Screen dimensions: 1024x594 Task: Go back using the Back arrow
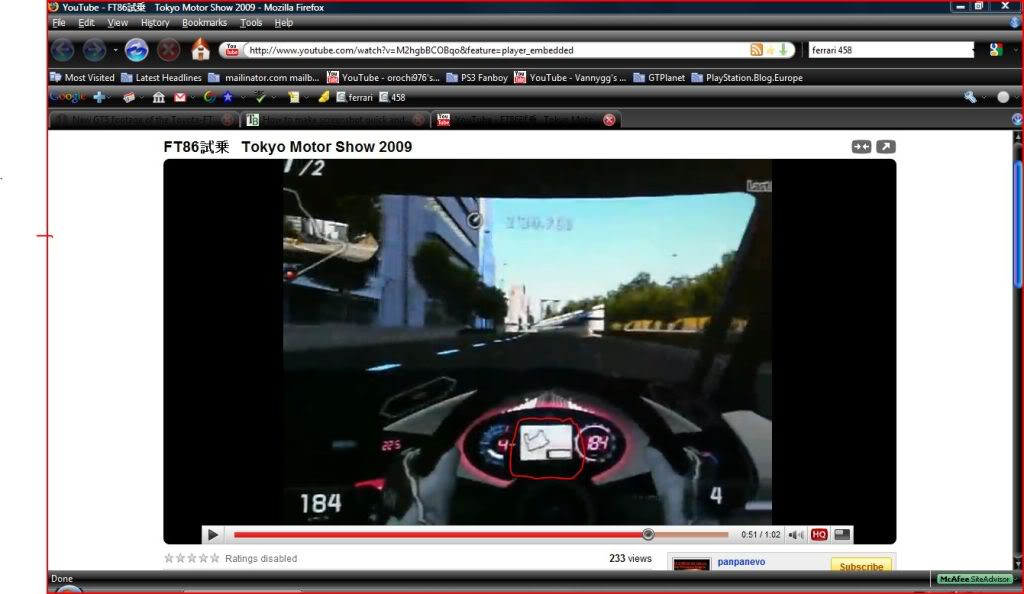coord(63,50)
